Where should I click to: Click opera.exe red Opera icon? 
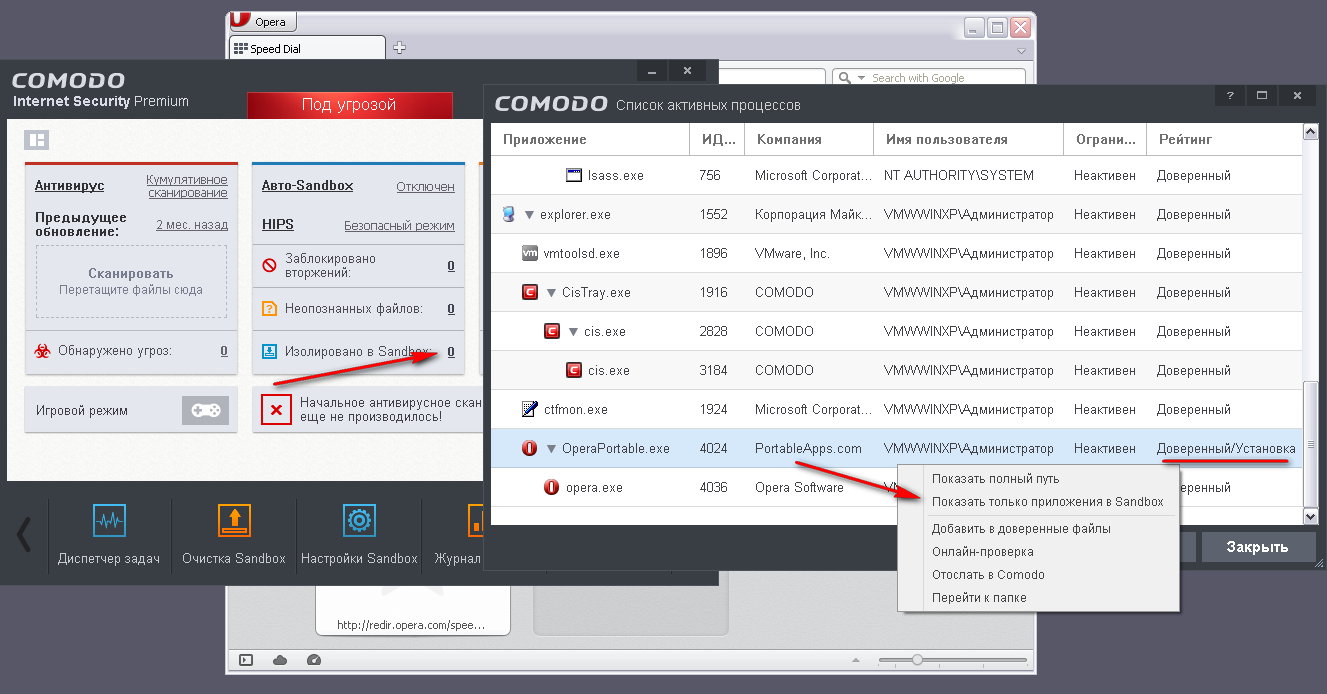(552, 487)
